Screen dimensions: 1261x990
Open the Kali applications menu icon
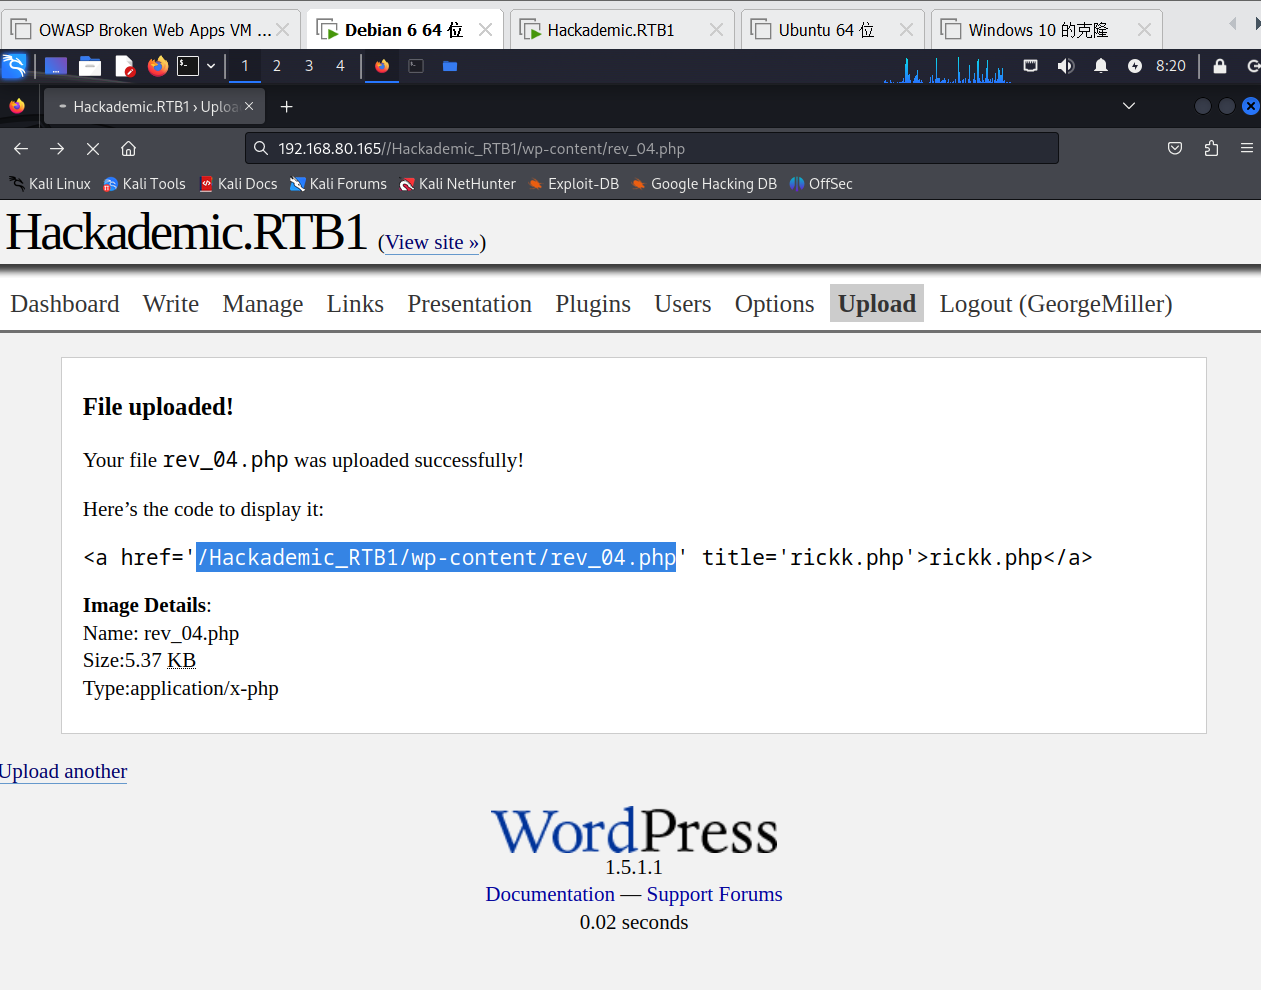point(14,66)
